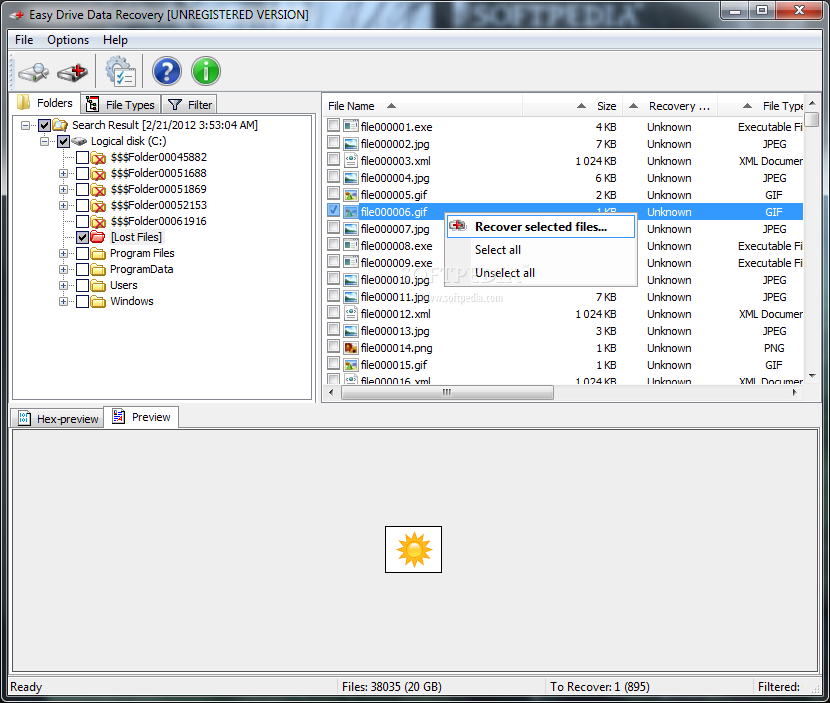This screenshot has width=830, height=703.
Task: Switch to the File Types tab
Action: [x=120, y=104]
